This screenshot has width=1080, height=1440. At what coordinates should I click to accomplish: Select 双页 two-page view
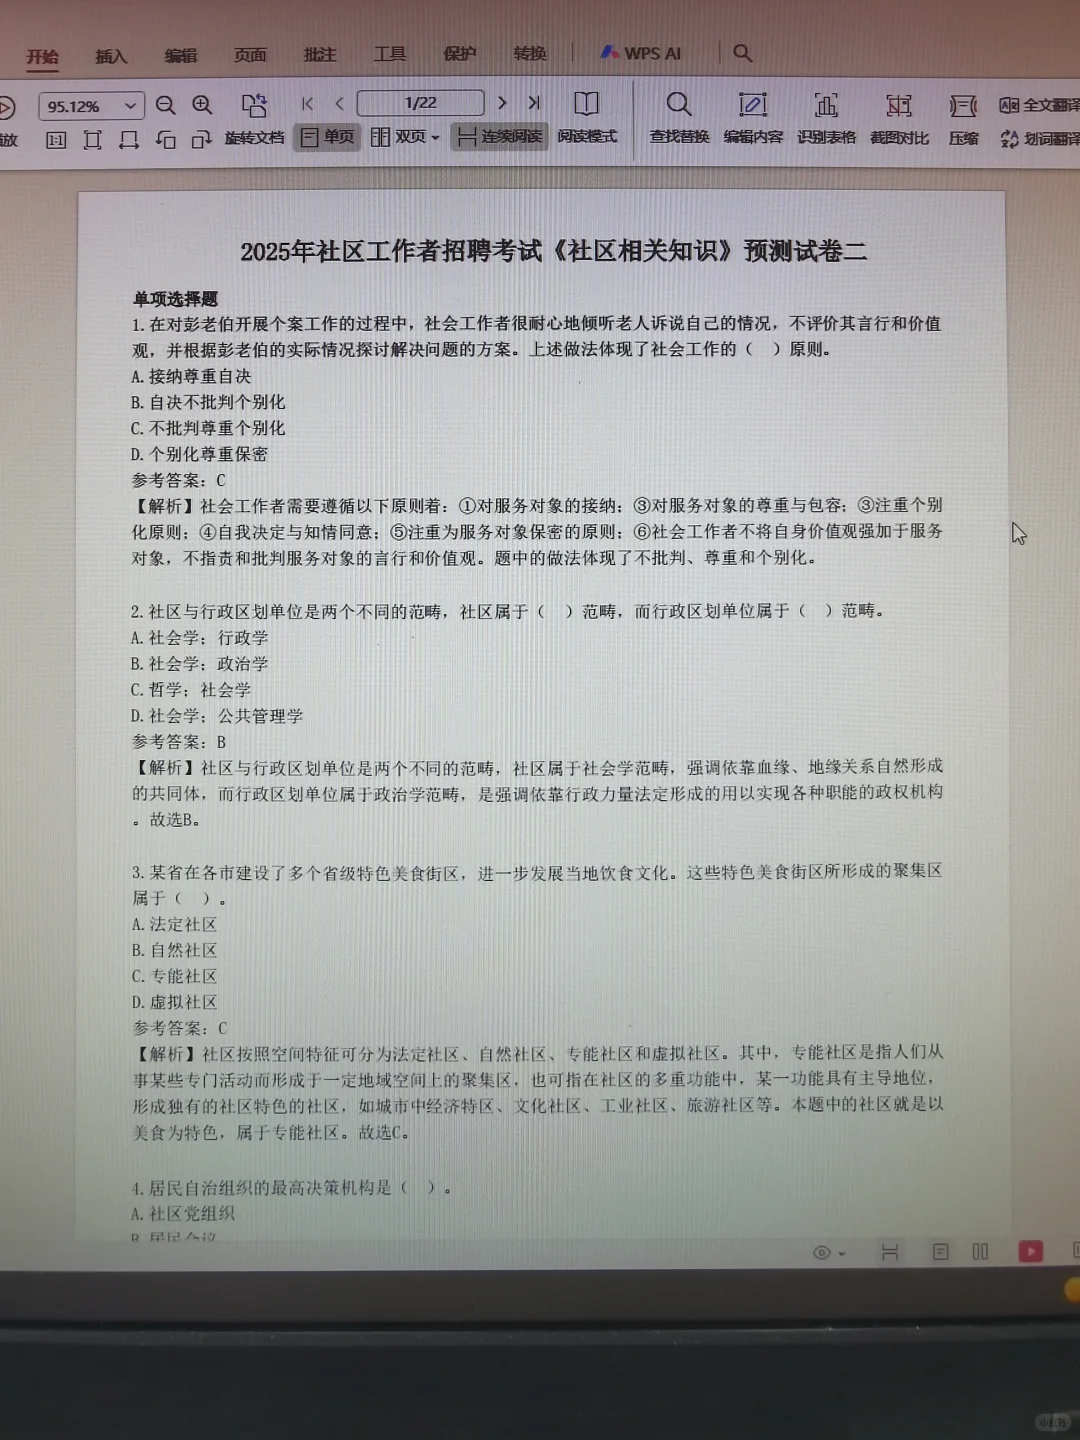point(399,137)
